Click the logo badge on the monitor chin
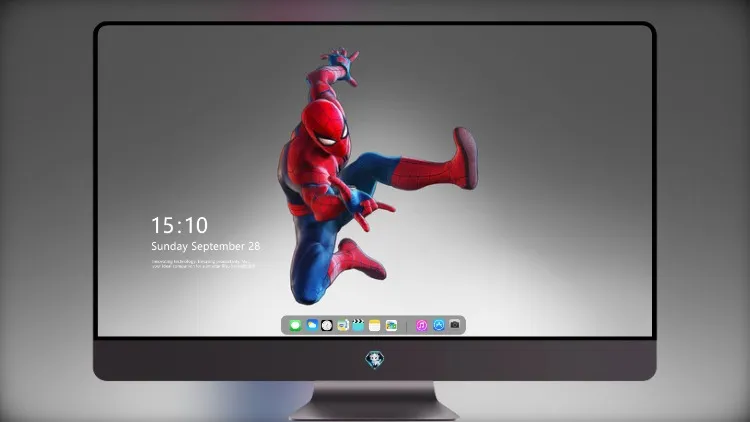The image size is (750, 422). (x=375, y=360)
